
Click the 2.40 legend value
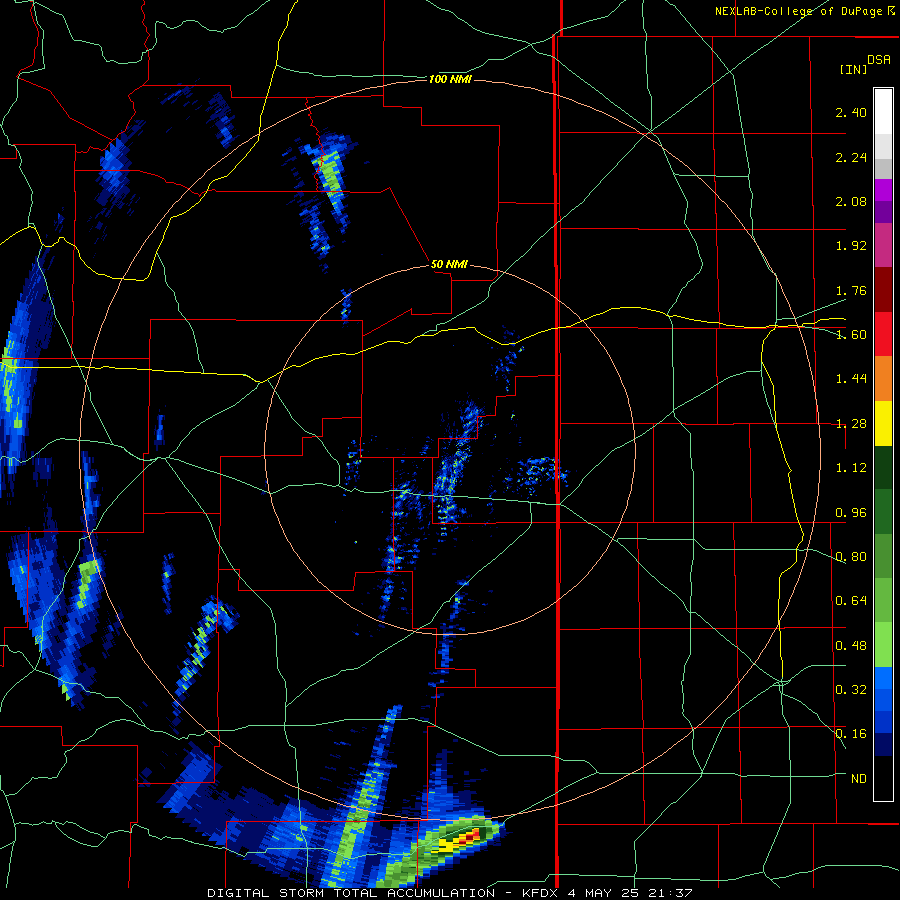(851, 112)
